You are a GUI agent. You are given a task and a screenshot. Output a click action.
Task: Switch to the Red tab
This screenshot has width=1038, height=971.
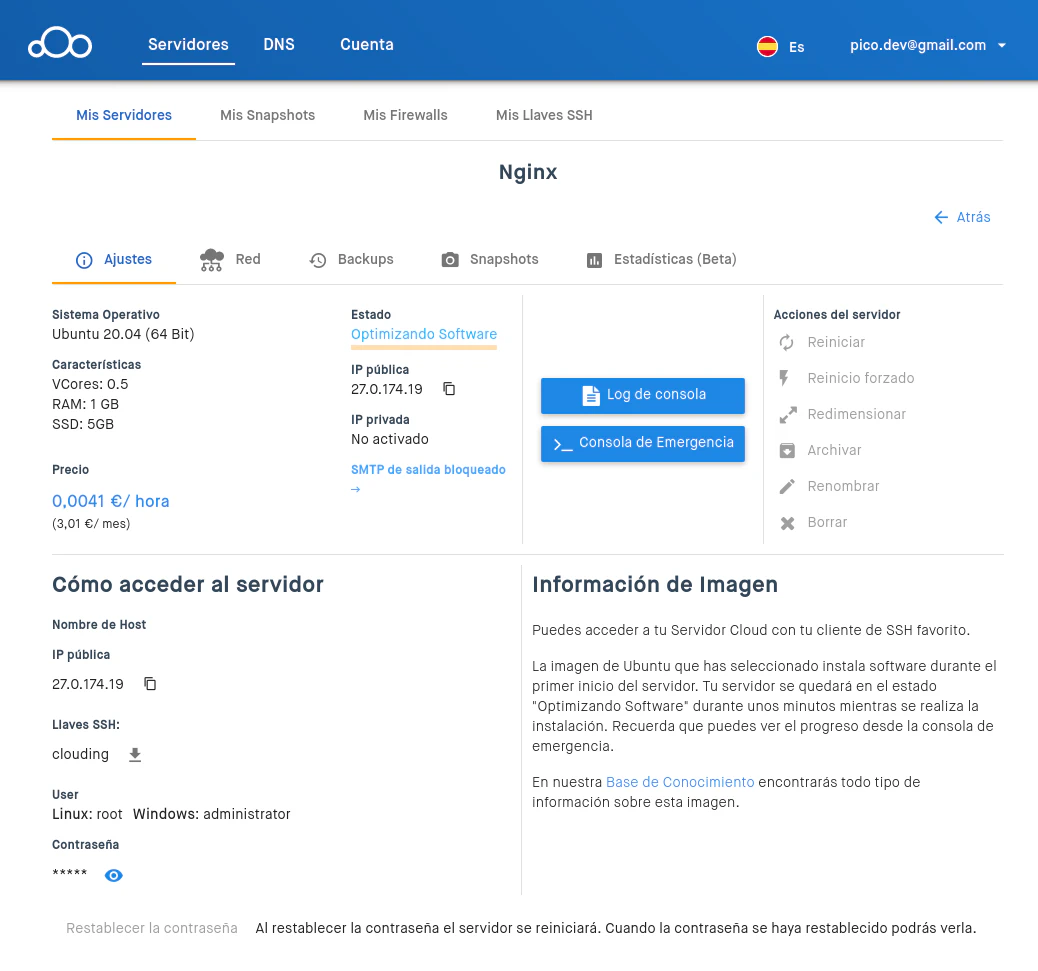point(230,260)
